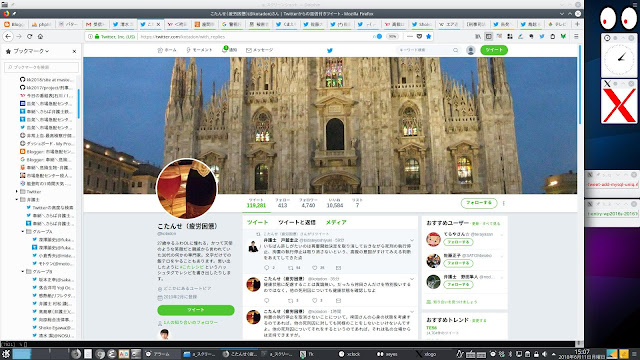Collapse the 弁護士 bookmarks folder
This screenshot has width=640, height=360.
coord(17,200)
